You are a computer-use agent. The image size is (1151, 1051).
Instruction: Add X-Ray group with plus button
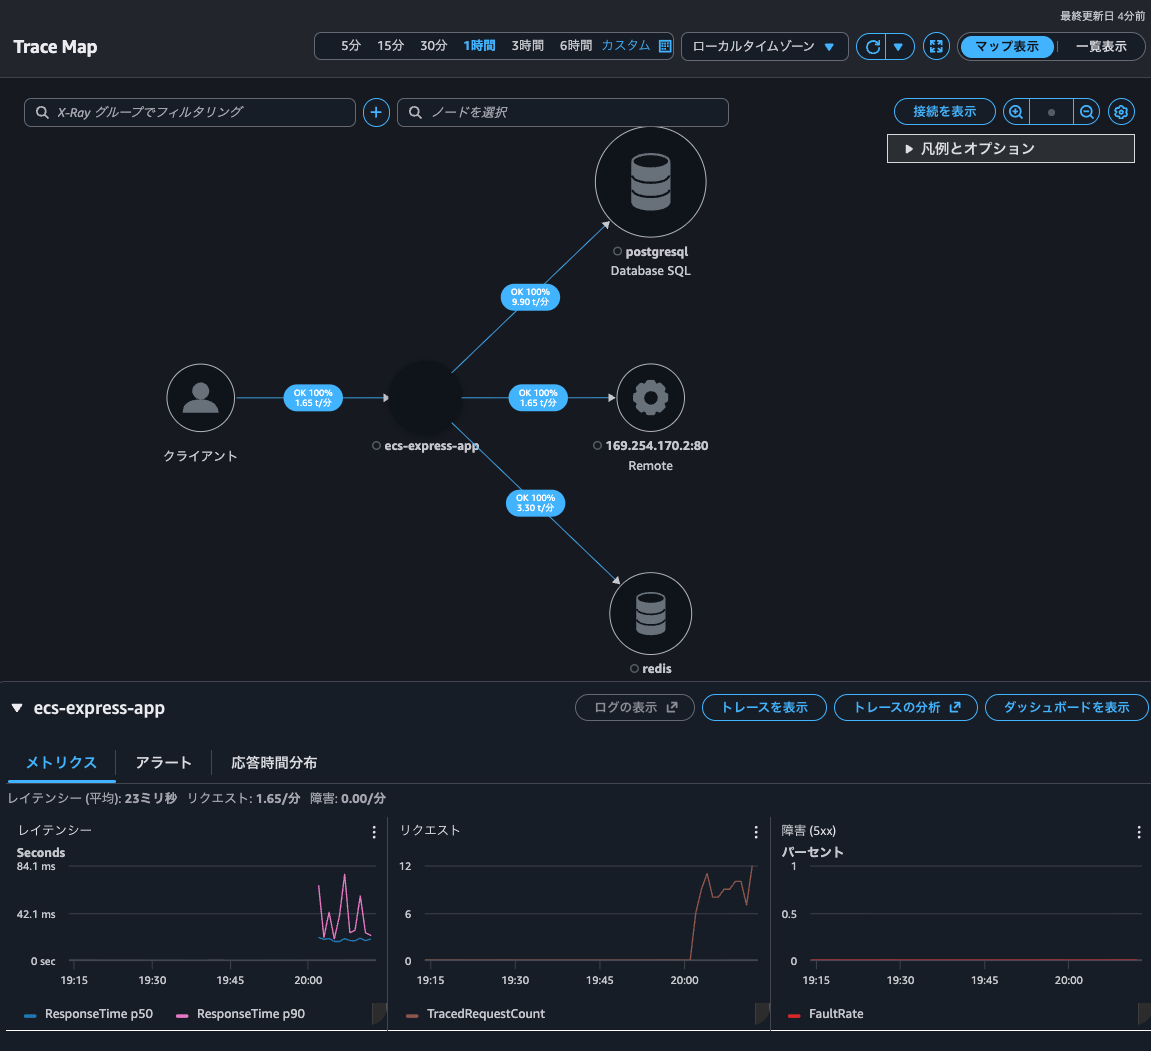point(376,113)
